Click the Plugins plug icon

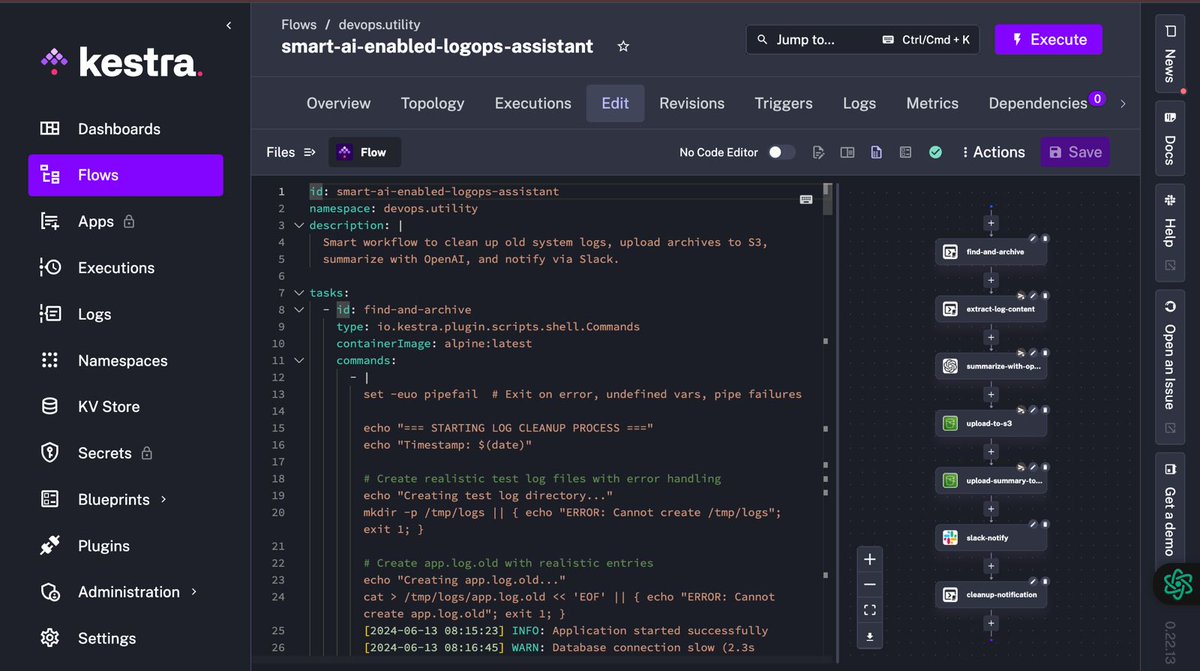49,546
